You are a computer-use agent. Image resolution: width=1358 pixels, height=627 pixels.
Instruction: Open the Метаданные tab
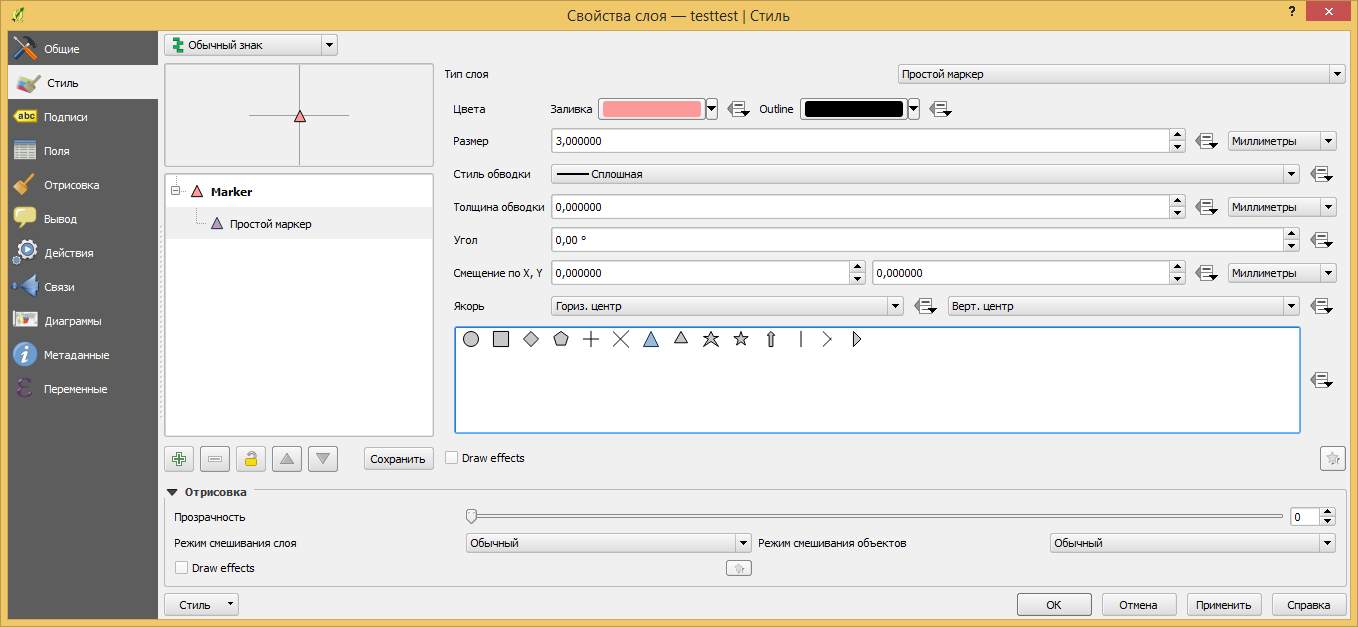[76, 355]
